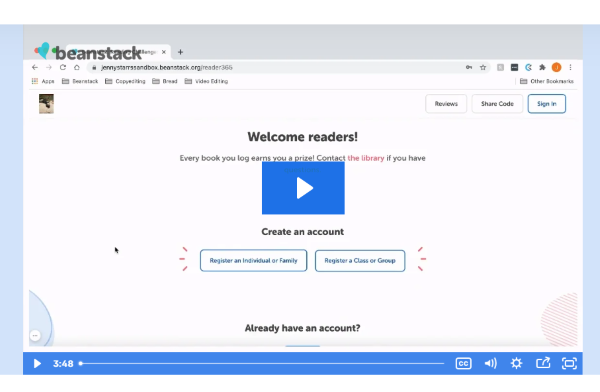Image resolution: width=600 pixels, height=392 pixels.
Task: Open a new tab with the plus icon
Action: point(180,52)
